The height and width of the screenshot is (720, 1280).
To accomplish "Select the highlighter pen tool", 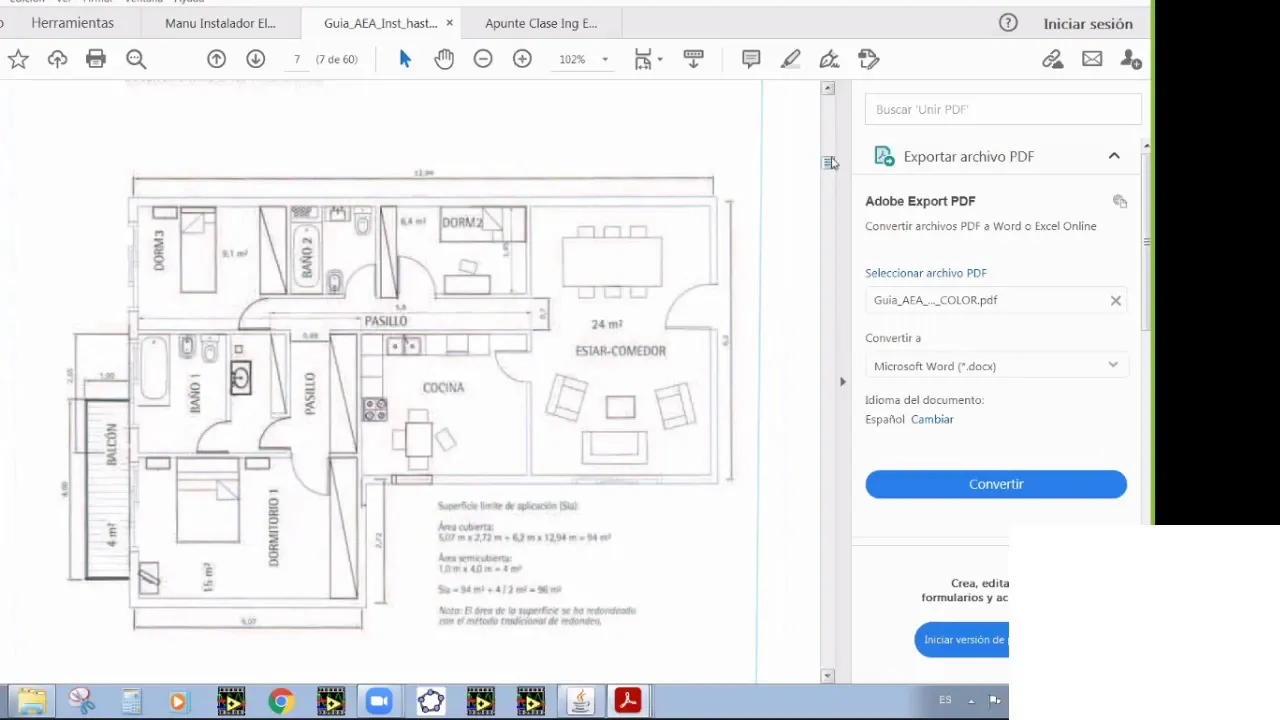I will (790, 60).
